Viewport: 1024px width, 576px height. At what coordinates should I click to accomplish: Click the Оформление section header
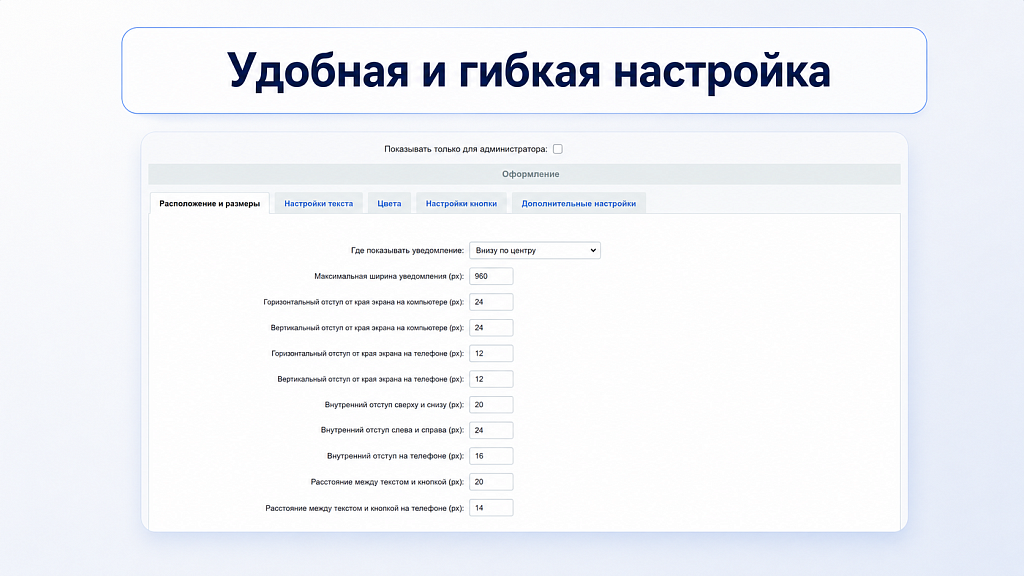(x=524, y=174)
